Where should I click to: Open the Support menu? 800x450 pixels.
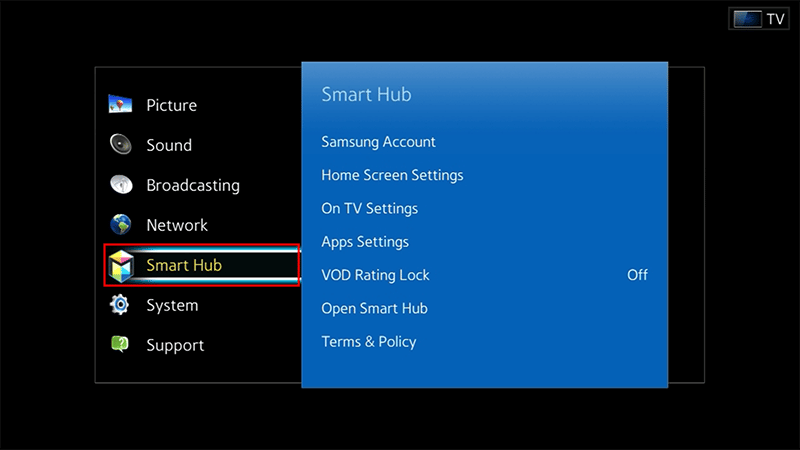[175, 345]
